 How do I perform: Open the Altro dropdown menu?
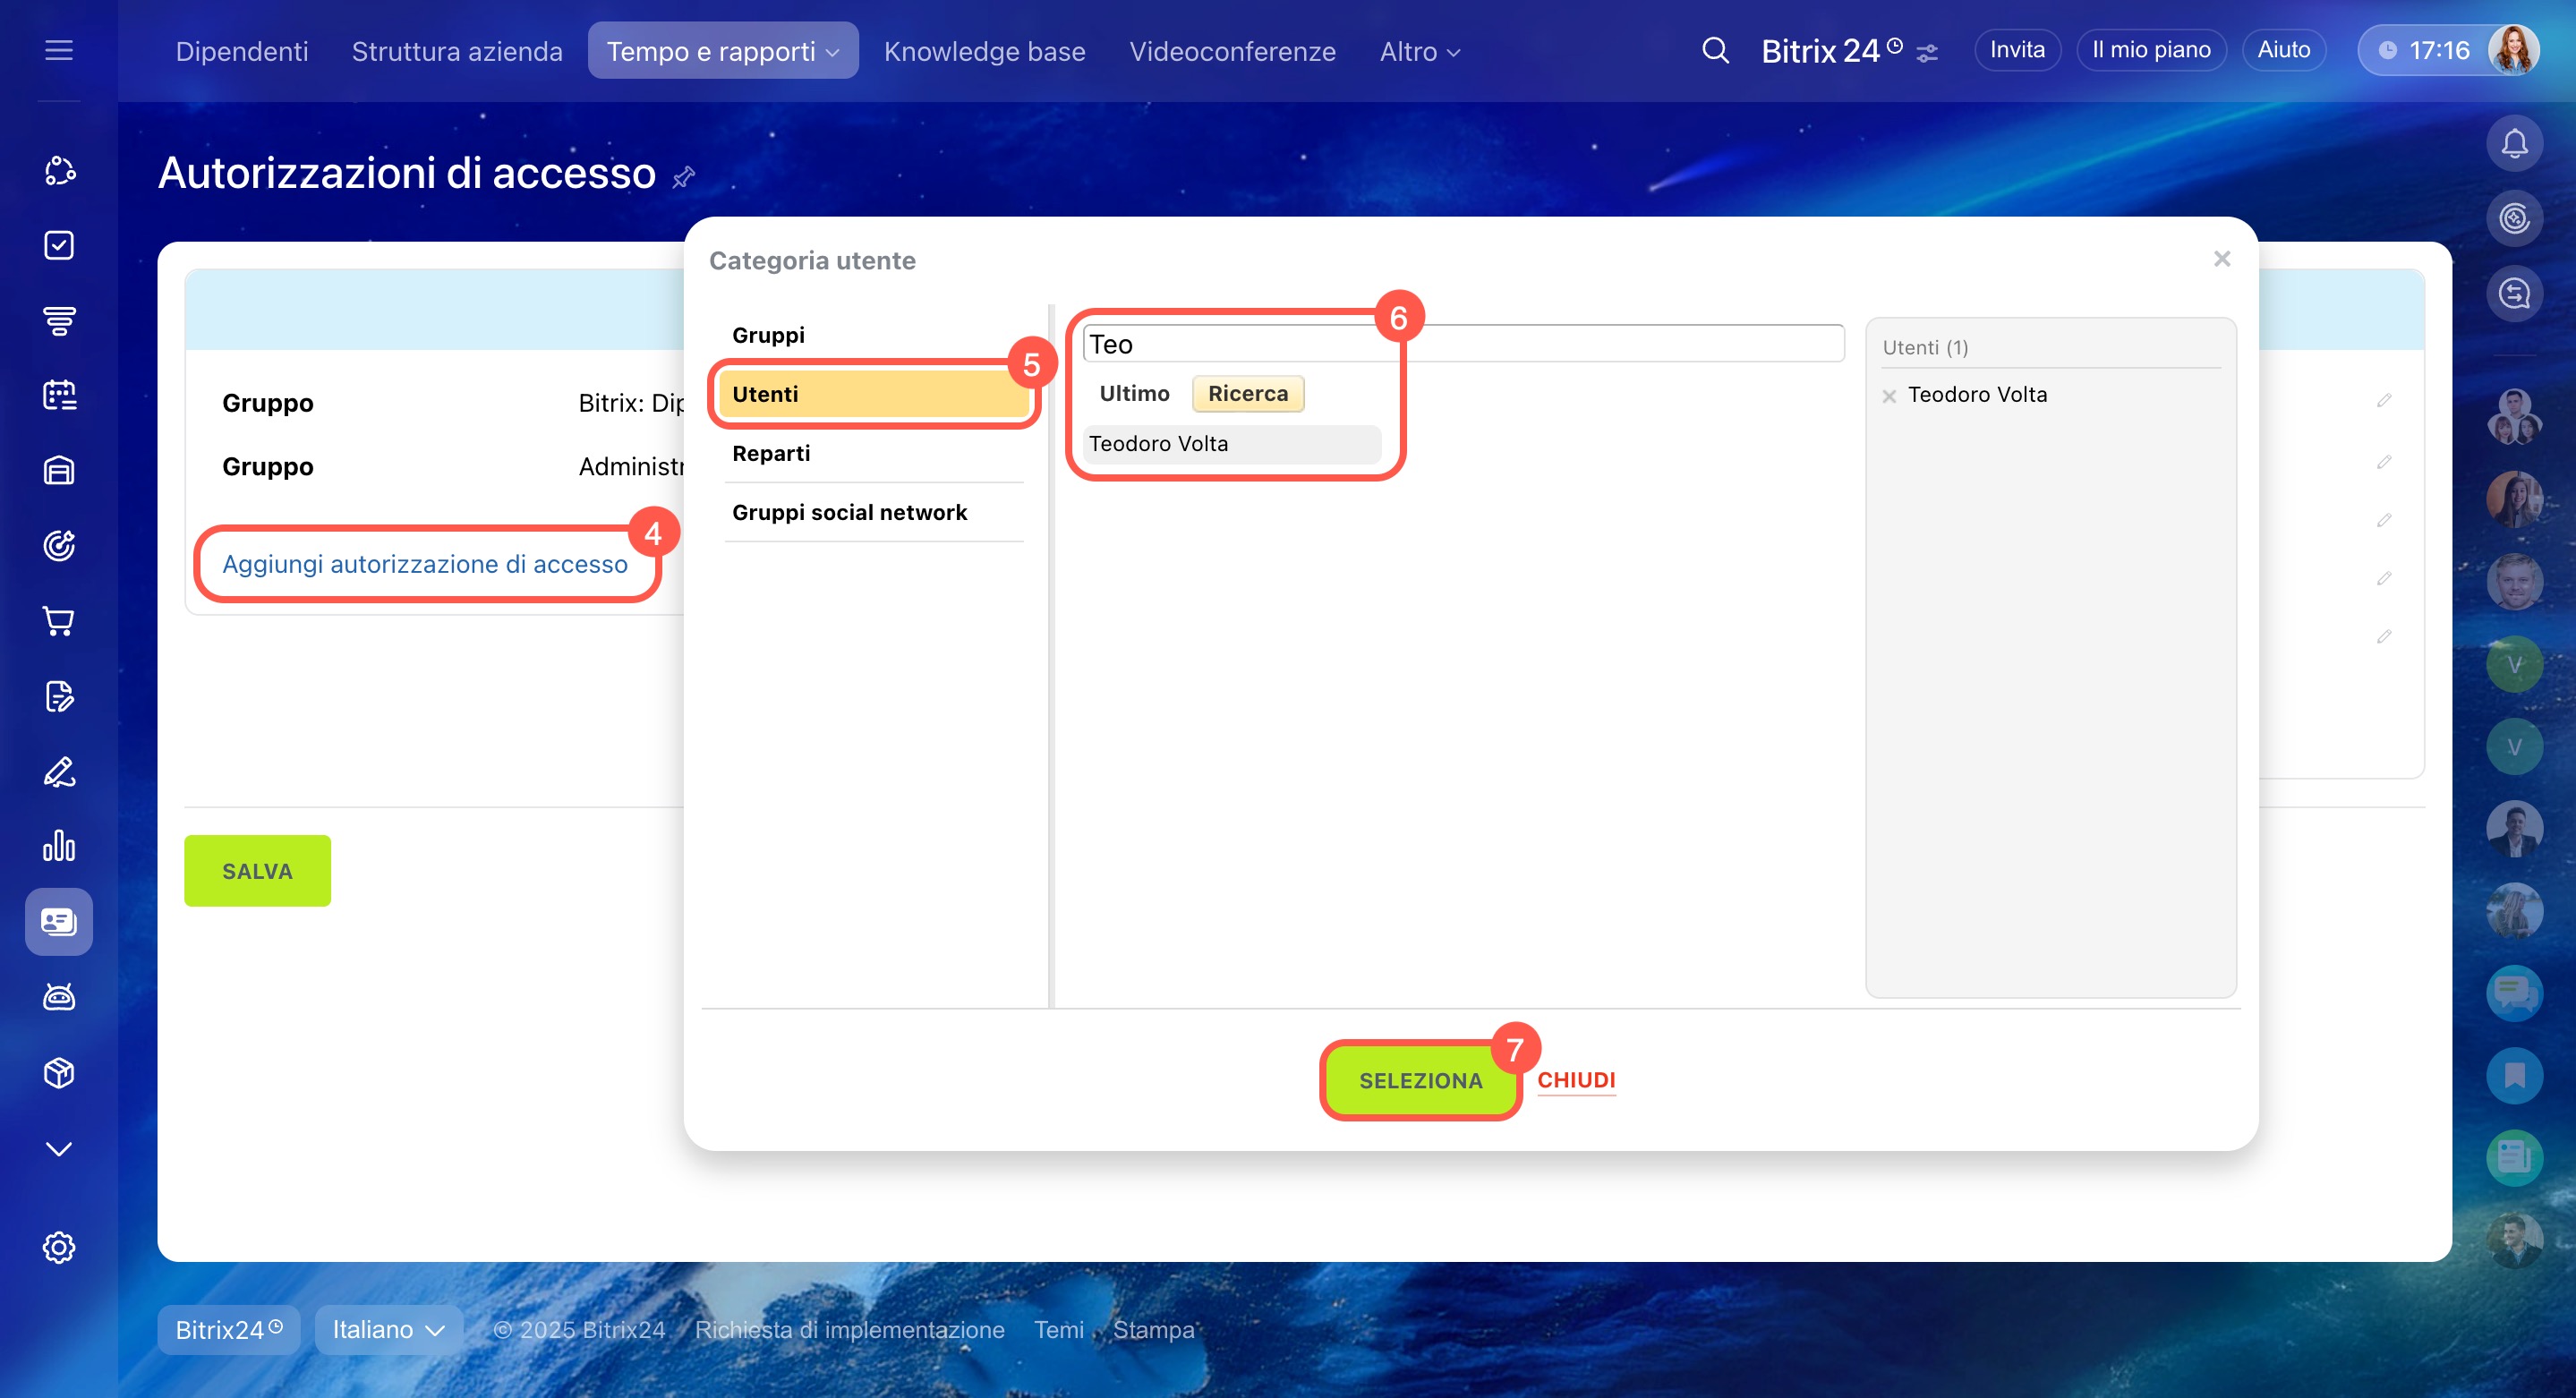pos(1419,51)
